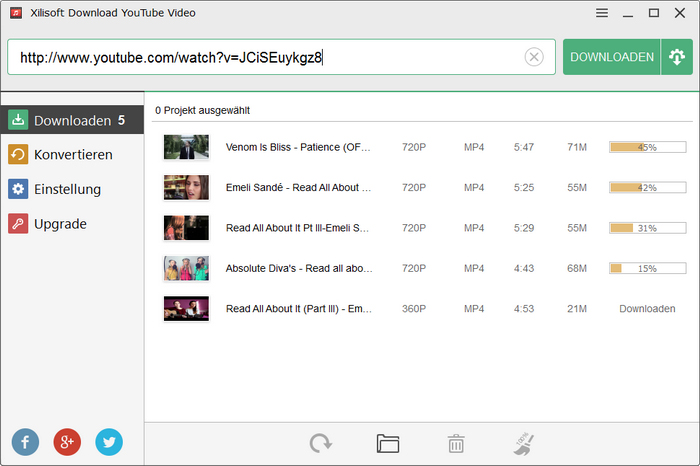Click the refresh/restart icon in bottom toolbar

pos(321,444)
